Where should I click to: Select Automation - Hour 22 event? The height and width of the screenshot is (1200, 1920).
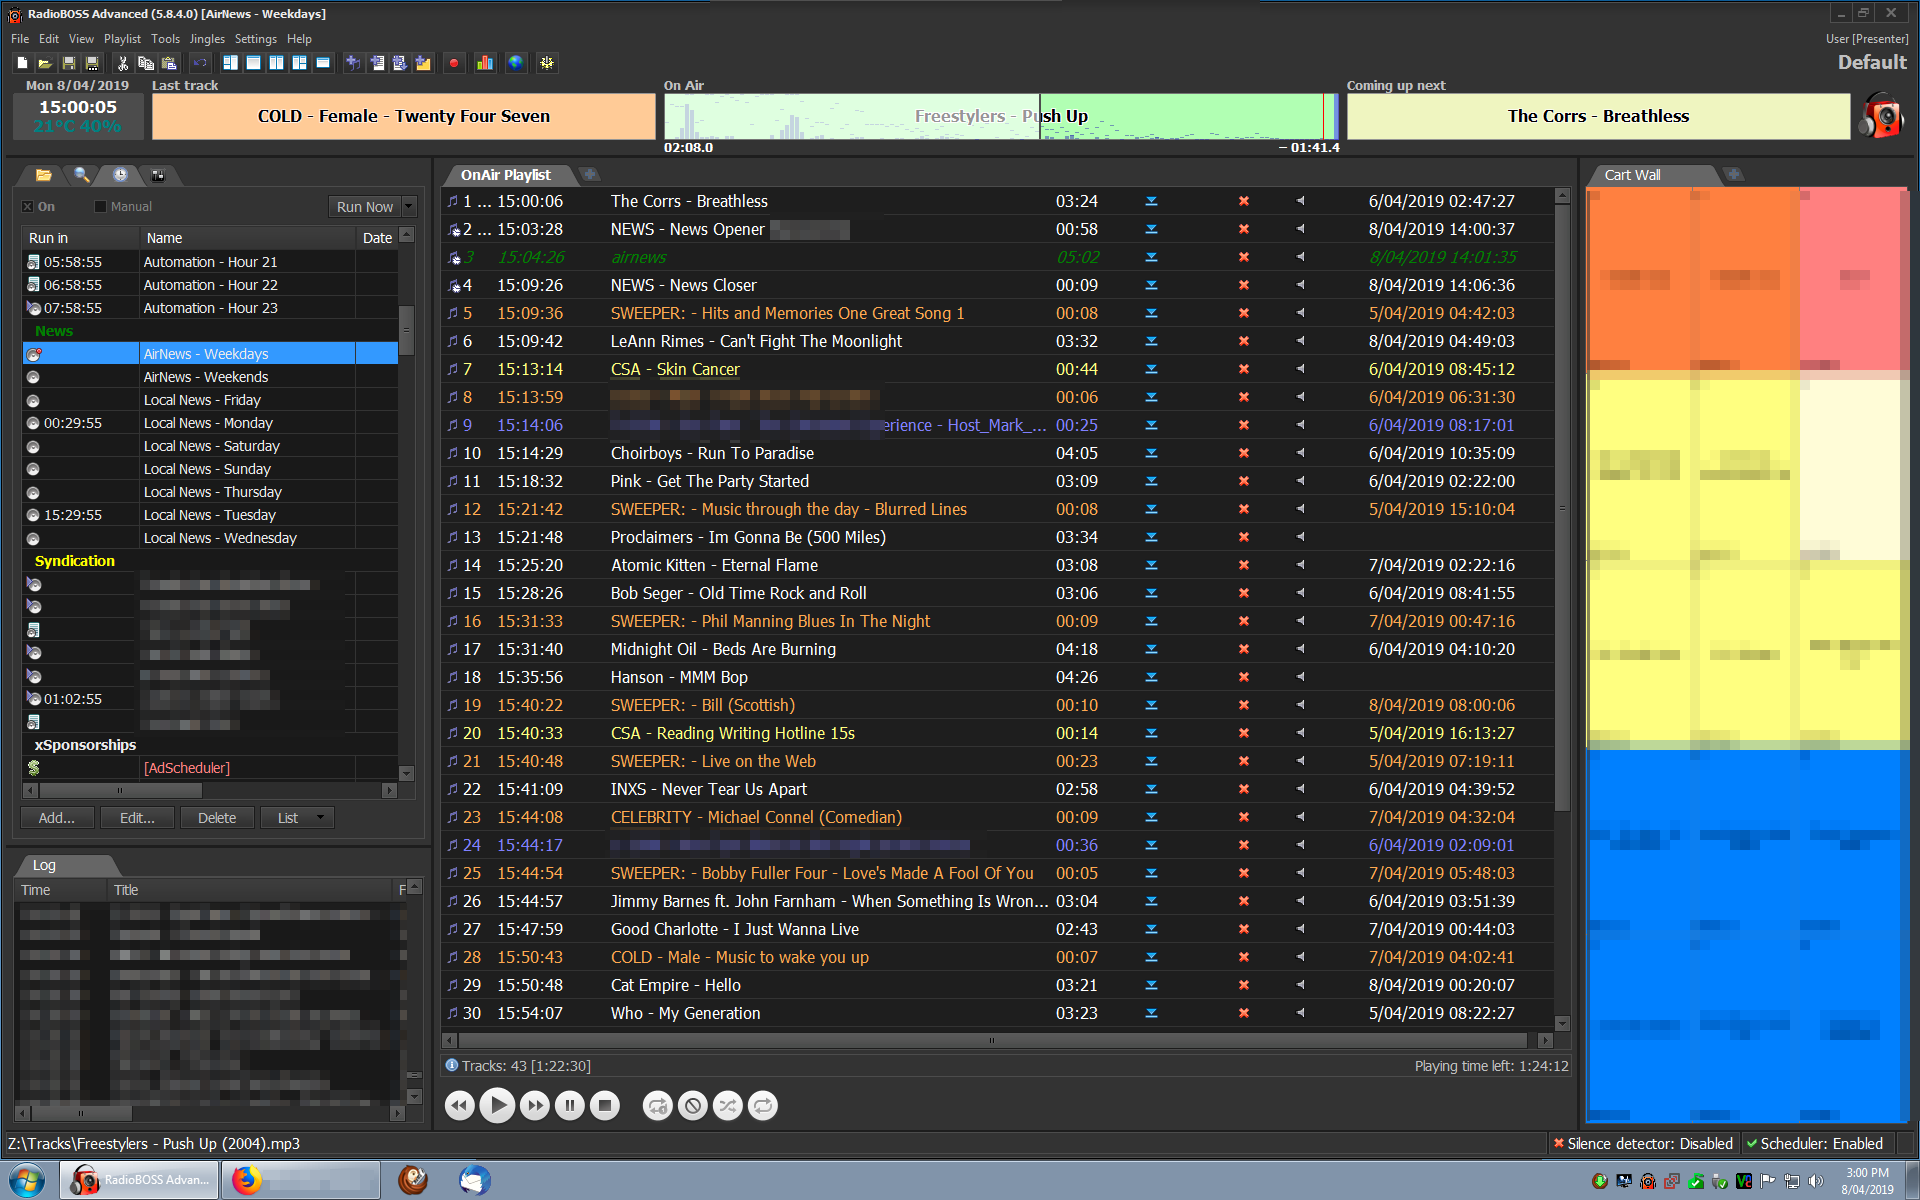(210, 285)
